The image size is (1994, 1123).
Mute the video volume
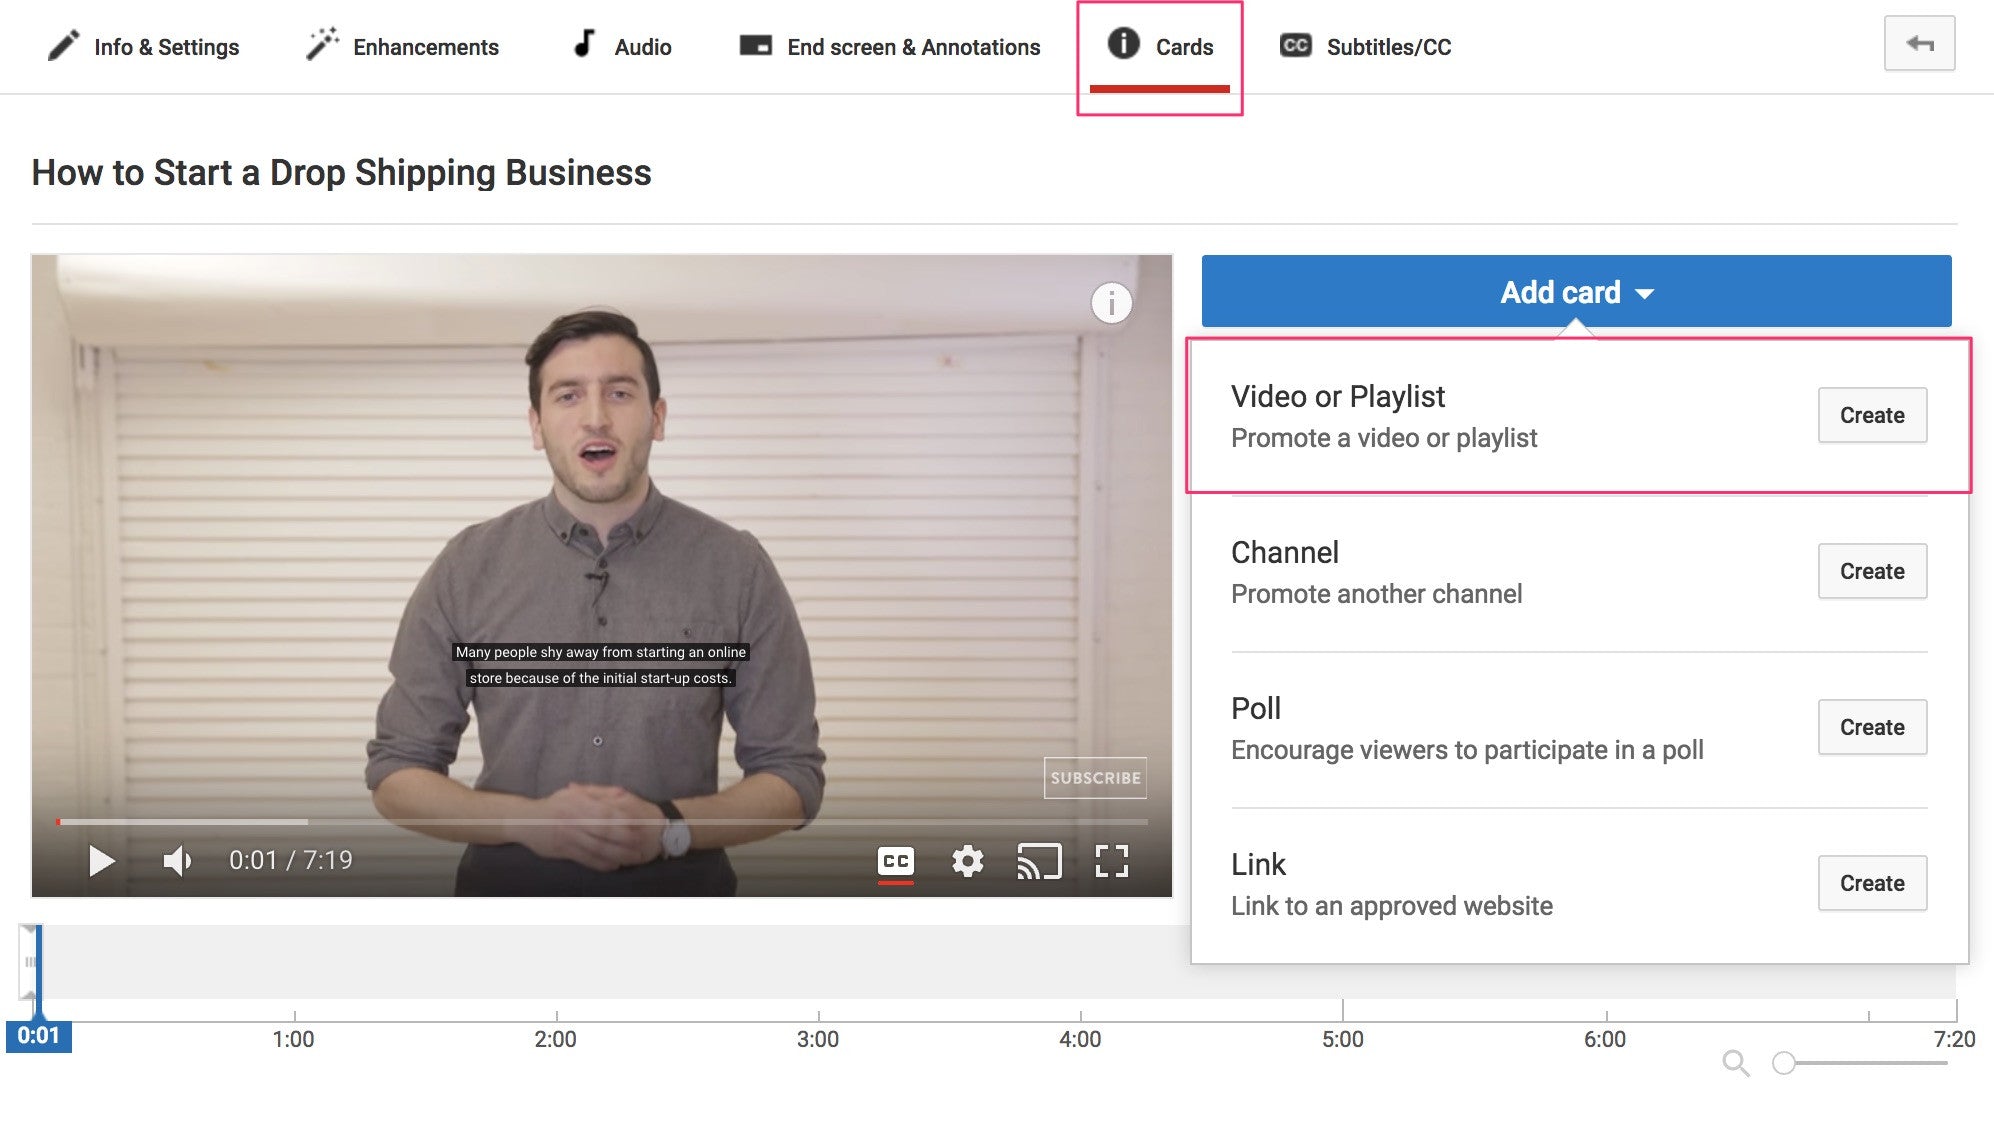pyautogui.click(x=177, y=860)
